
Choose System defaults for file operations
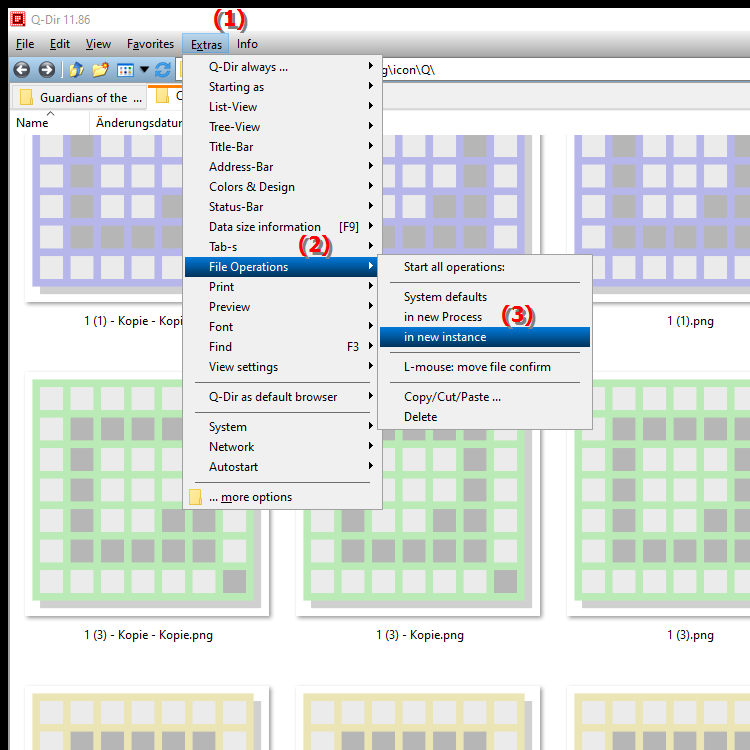point(485,297)
